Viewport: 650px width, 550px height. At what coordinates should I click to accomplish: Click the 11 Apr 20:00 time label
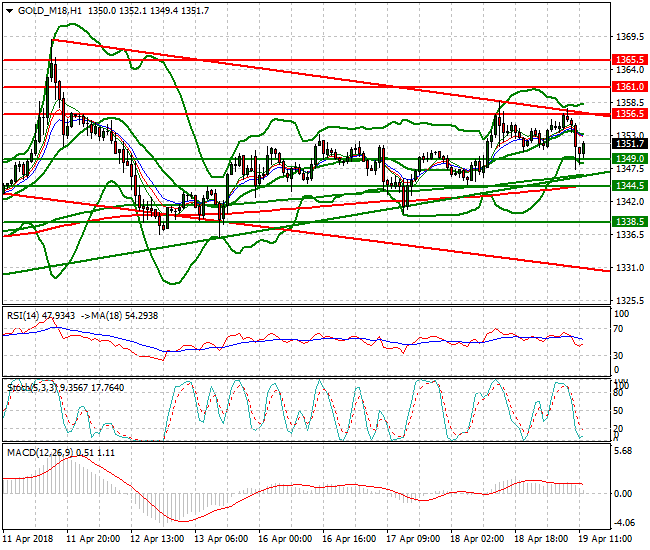pos(93,539)
